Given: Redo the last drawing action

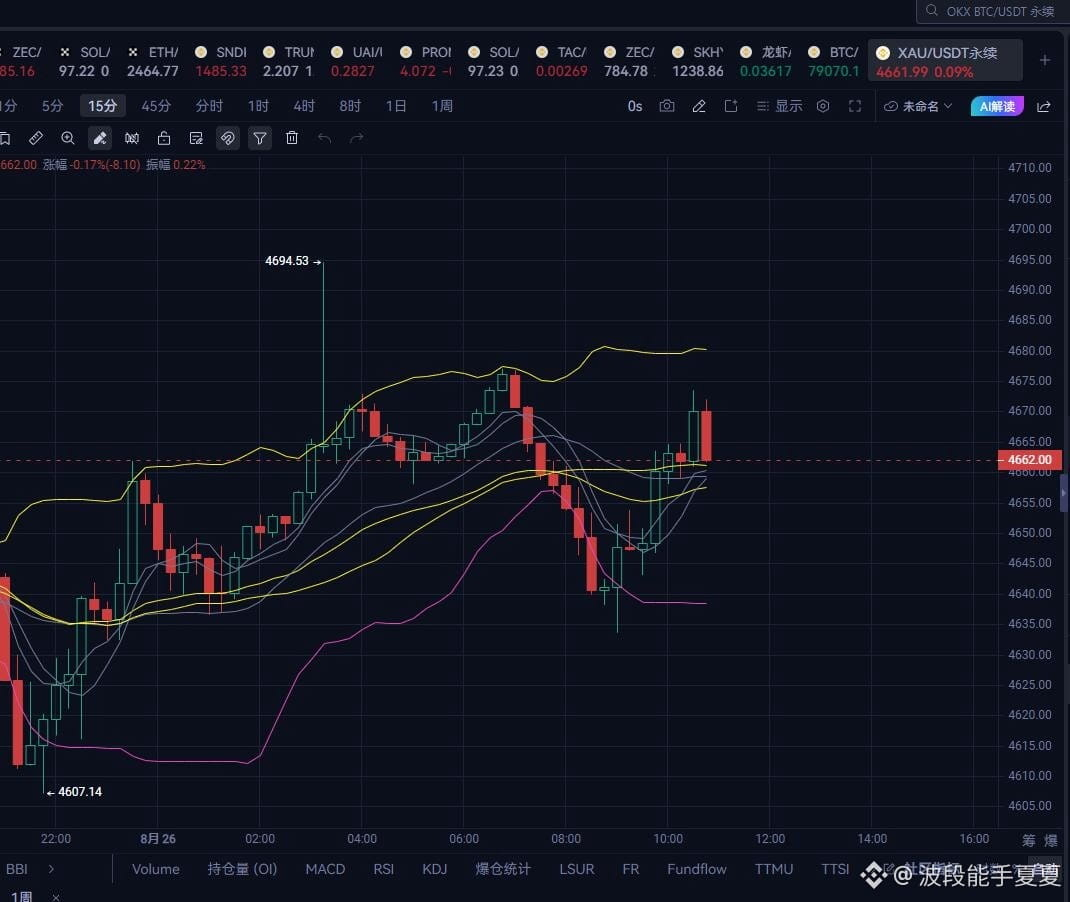Looking at the screenshot, I should pyautogui.click(x=356, y=139).
